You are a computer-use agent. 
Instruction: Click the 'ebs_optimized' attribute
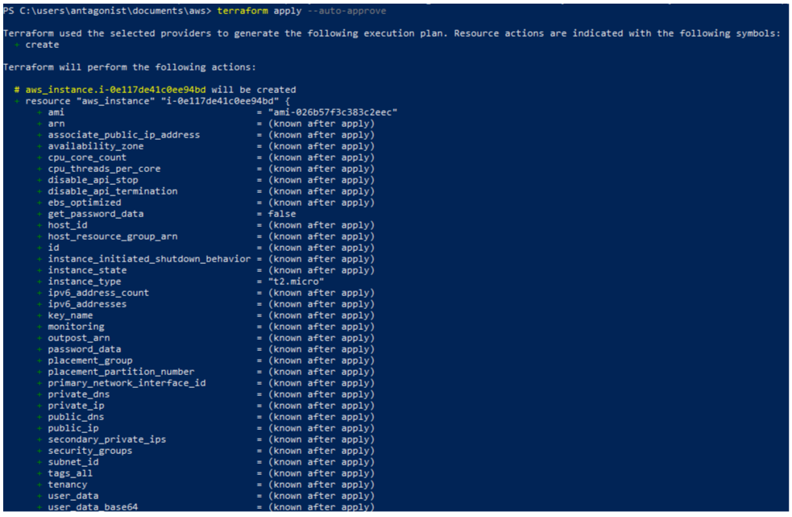[x=84, y=202]
